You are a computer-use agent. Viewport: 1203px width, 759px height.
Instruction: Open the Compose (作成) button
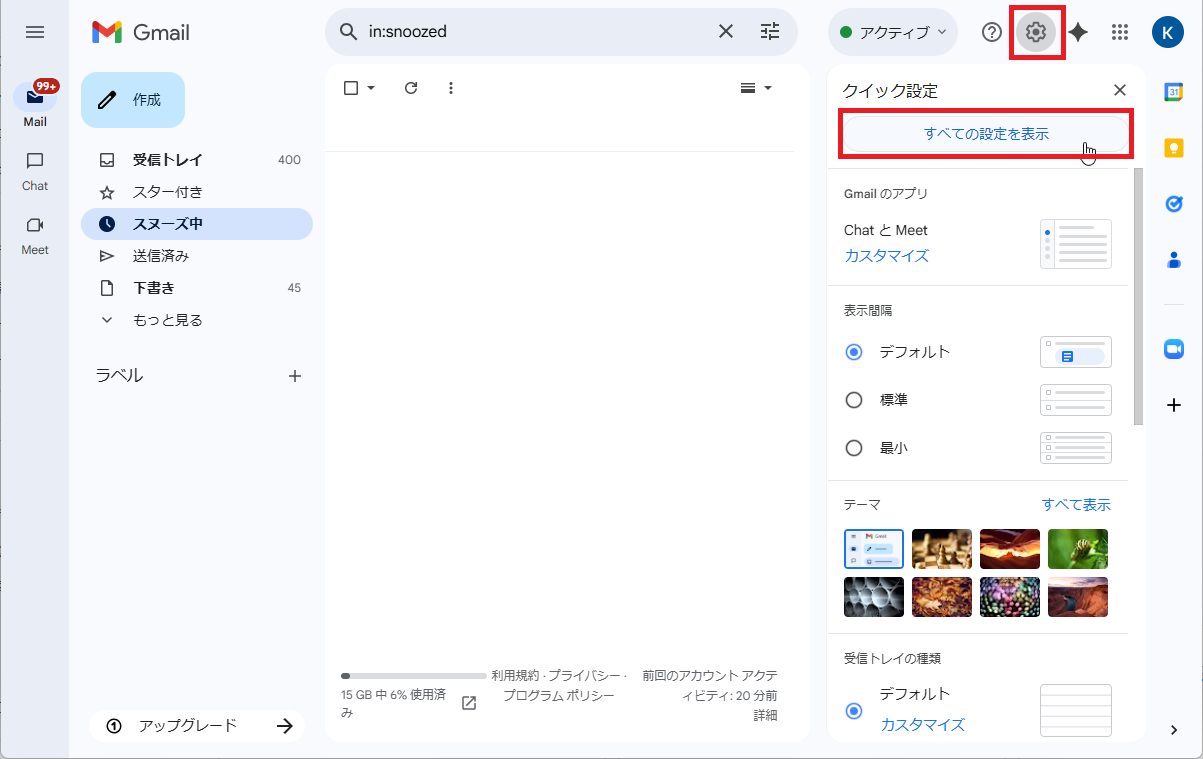coord(132,99)
